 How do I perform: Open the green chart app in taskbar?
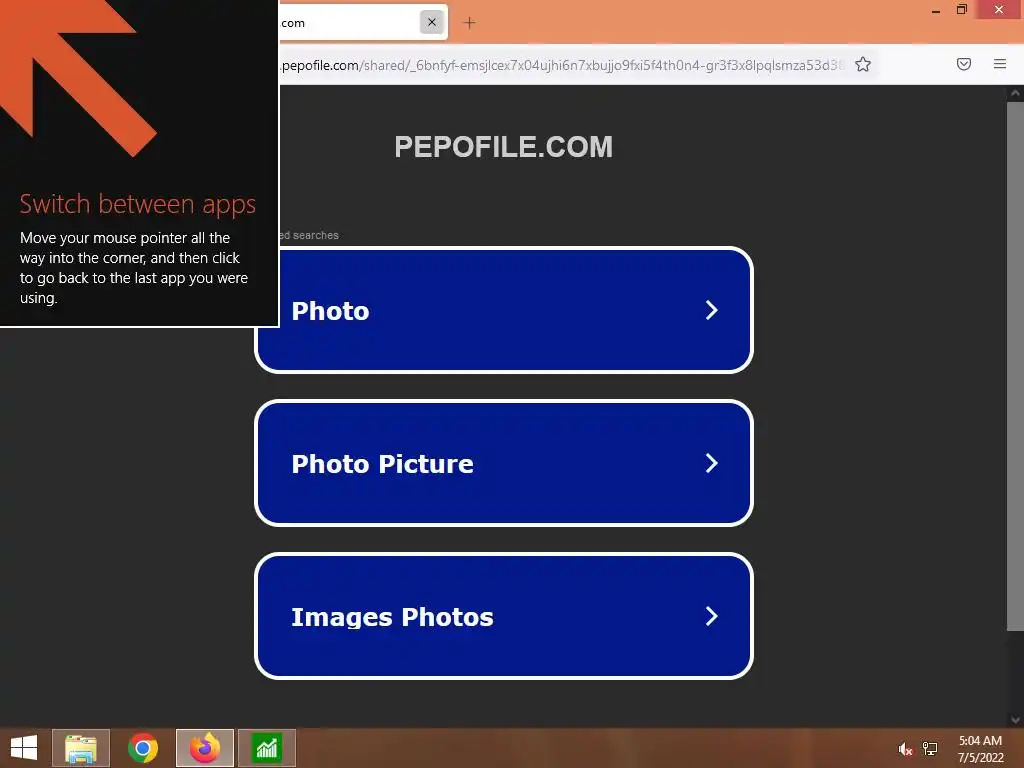coord(266,748)
